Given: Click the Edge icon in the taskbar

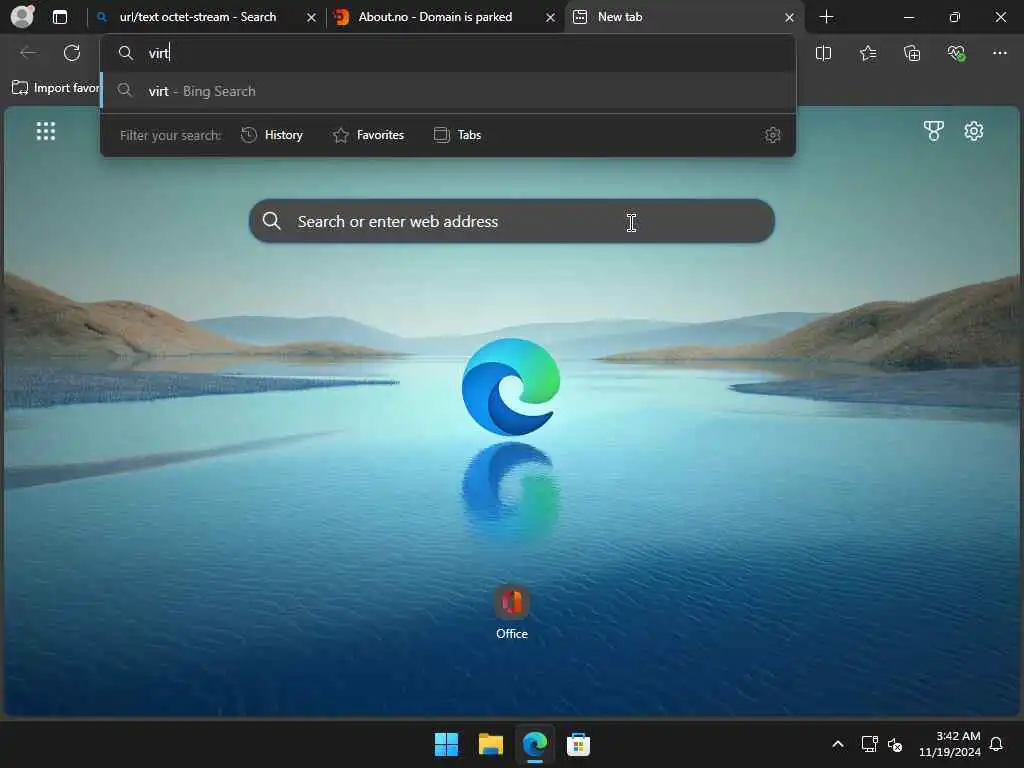Looking at the screenshot, I should pos(535,744).
